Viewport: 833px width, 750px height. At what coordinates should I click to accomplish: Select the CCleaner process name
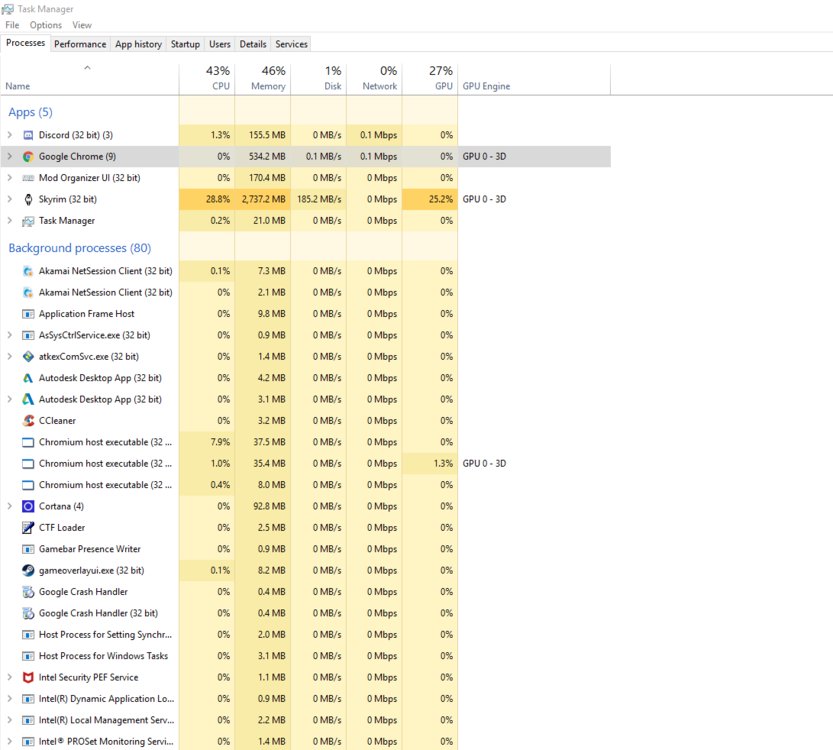point(57,421)
